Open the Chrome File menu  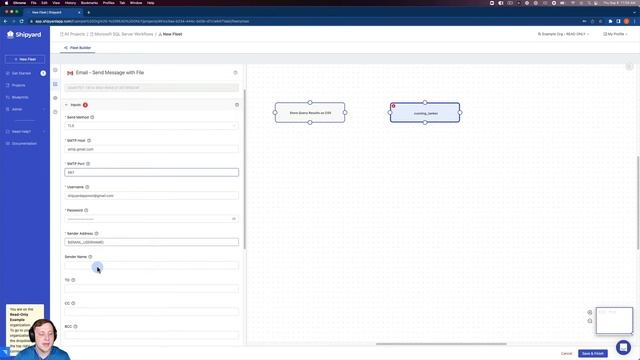[33, 3]
